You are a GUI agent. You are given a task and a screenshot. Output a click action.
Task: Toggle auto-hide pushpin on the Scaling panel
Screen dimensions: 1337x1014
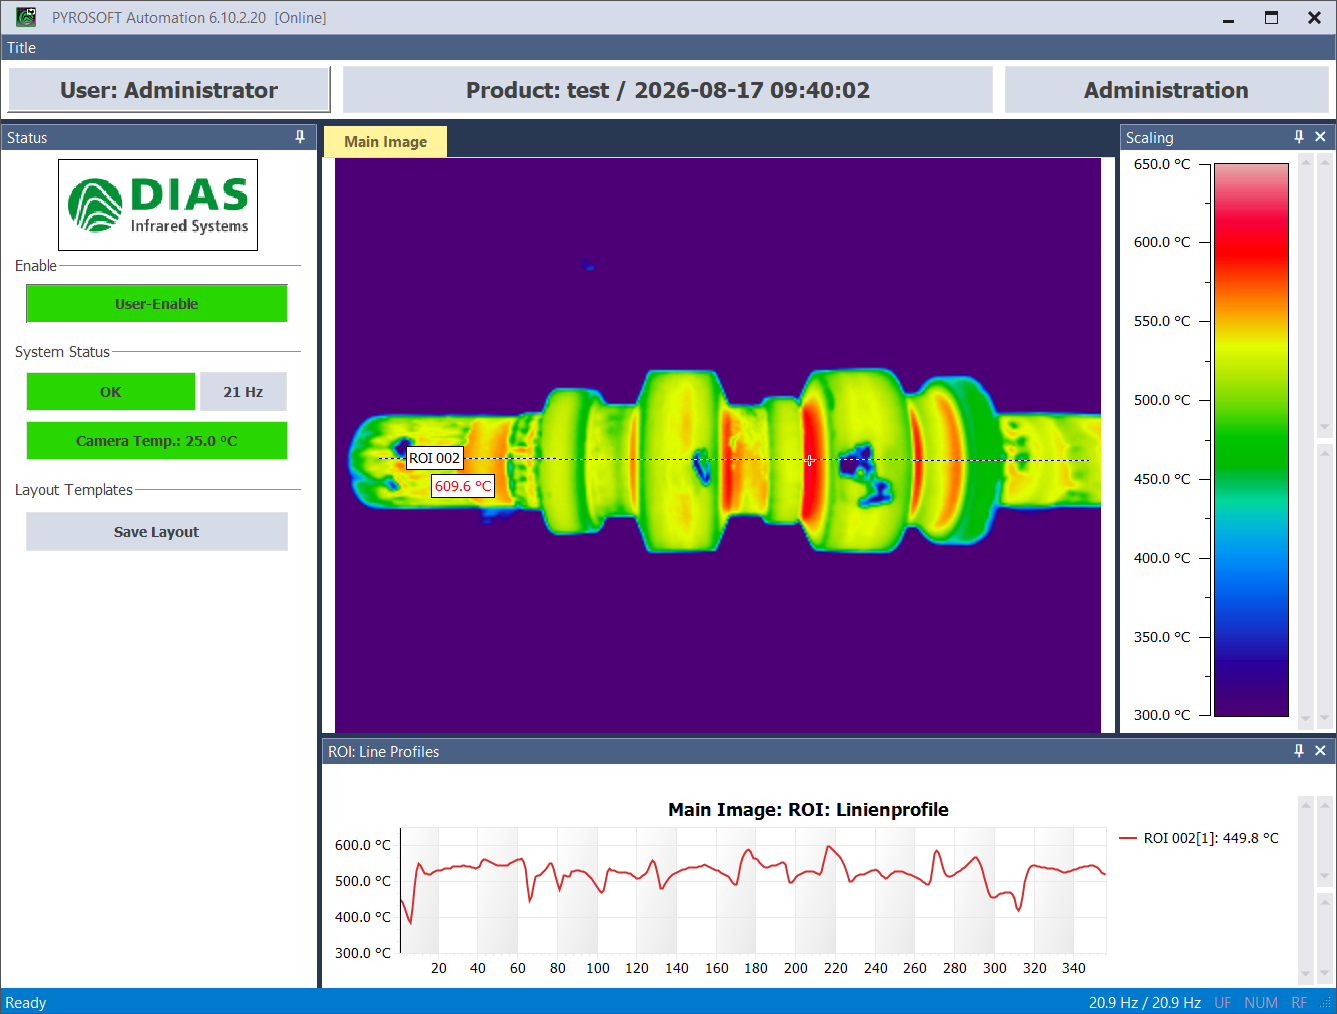[x=1299, y=137]
